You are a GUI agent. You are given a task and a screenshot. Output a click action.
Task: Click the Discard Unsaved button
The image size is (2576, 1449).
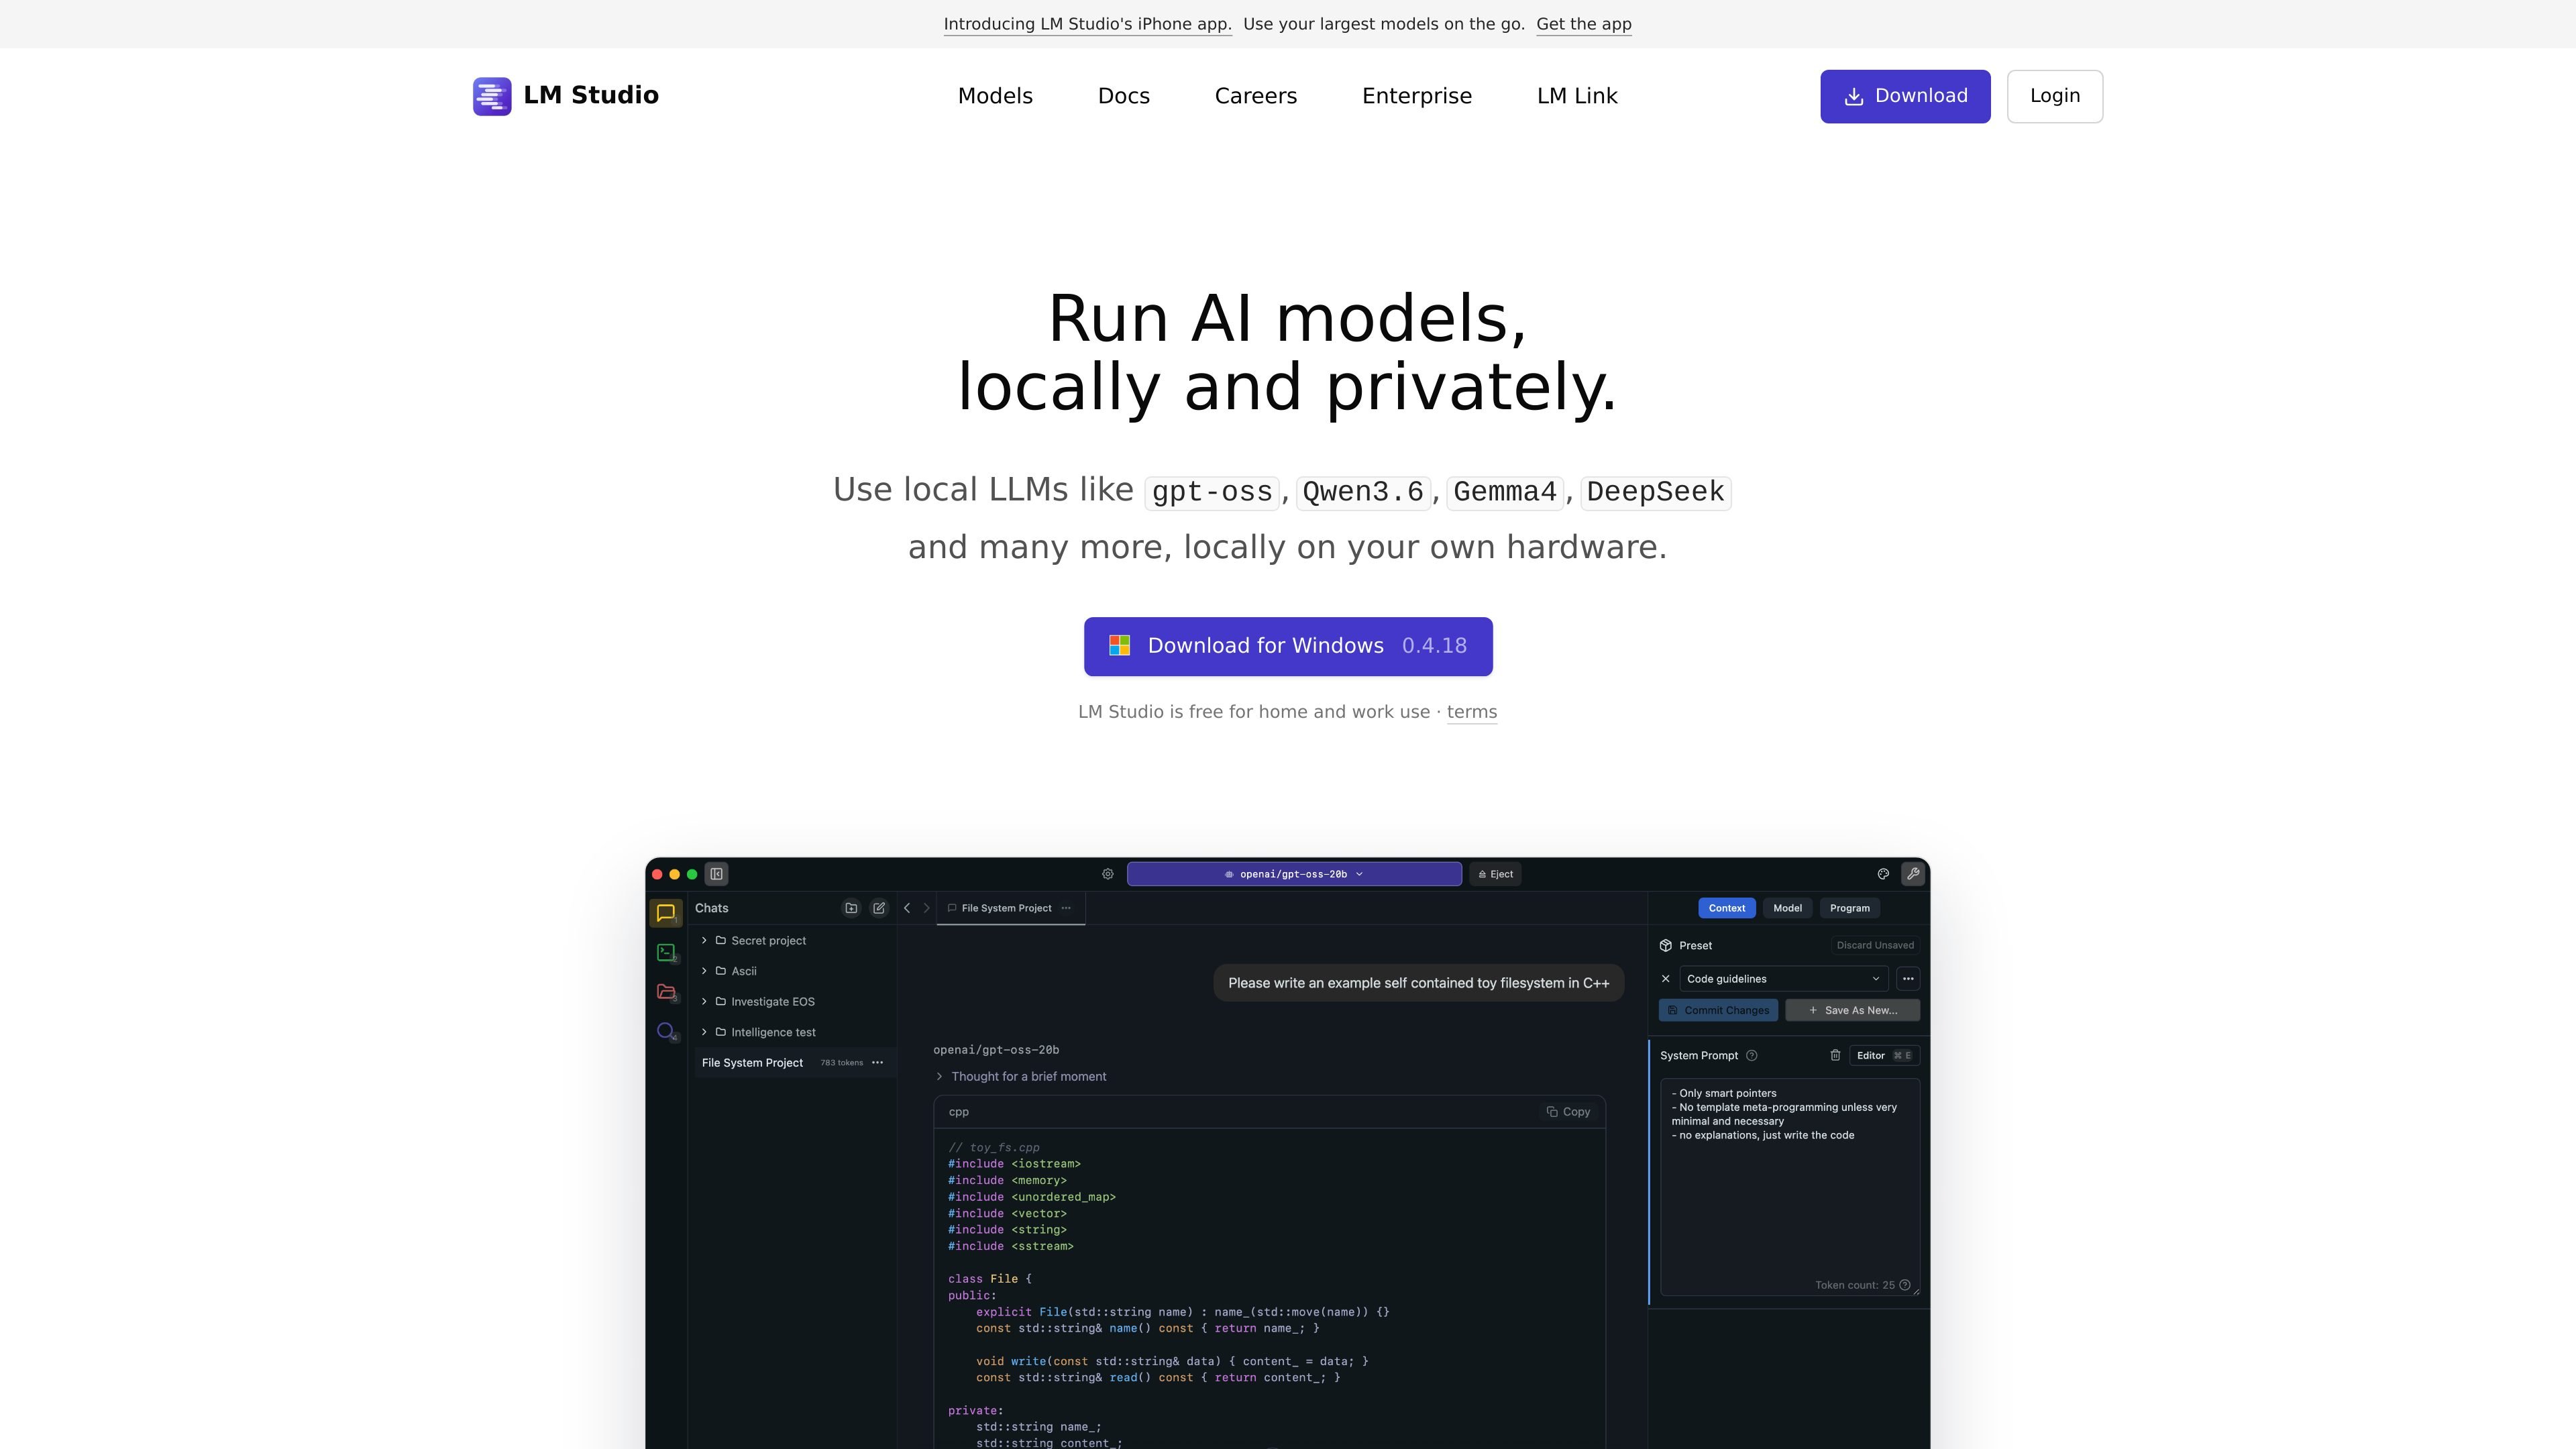[x=1875, y=945]
